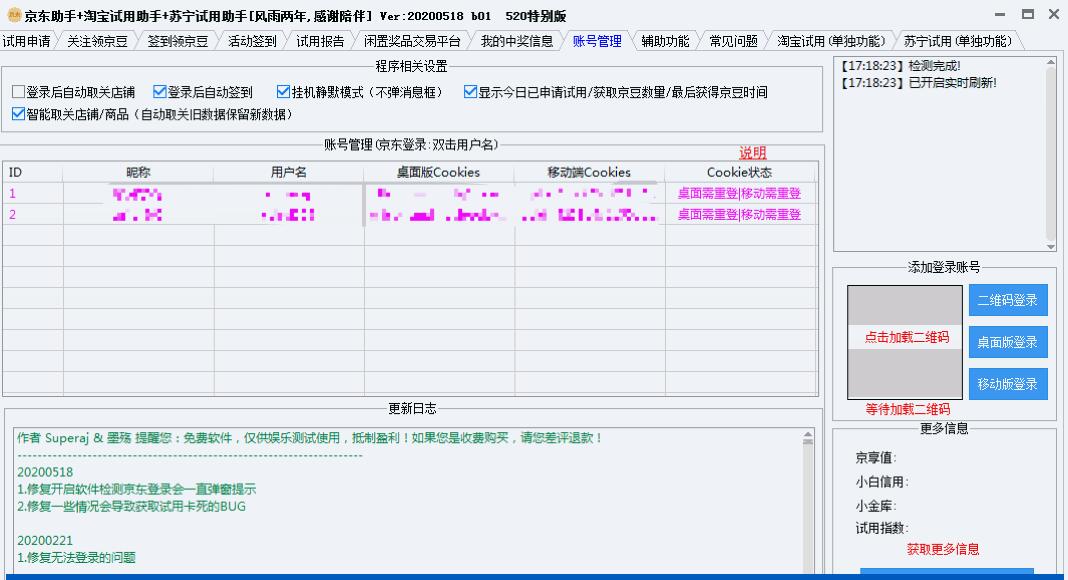The width and height of the screenshot is (1068, 580).
Task: Select the 试用报告 tab
Action: click(x=320, y=42)
